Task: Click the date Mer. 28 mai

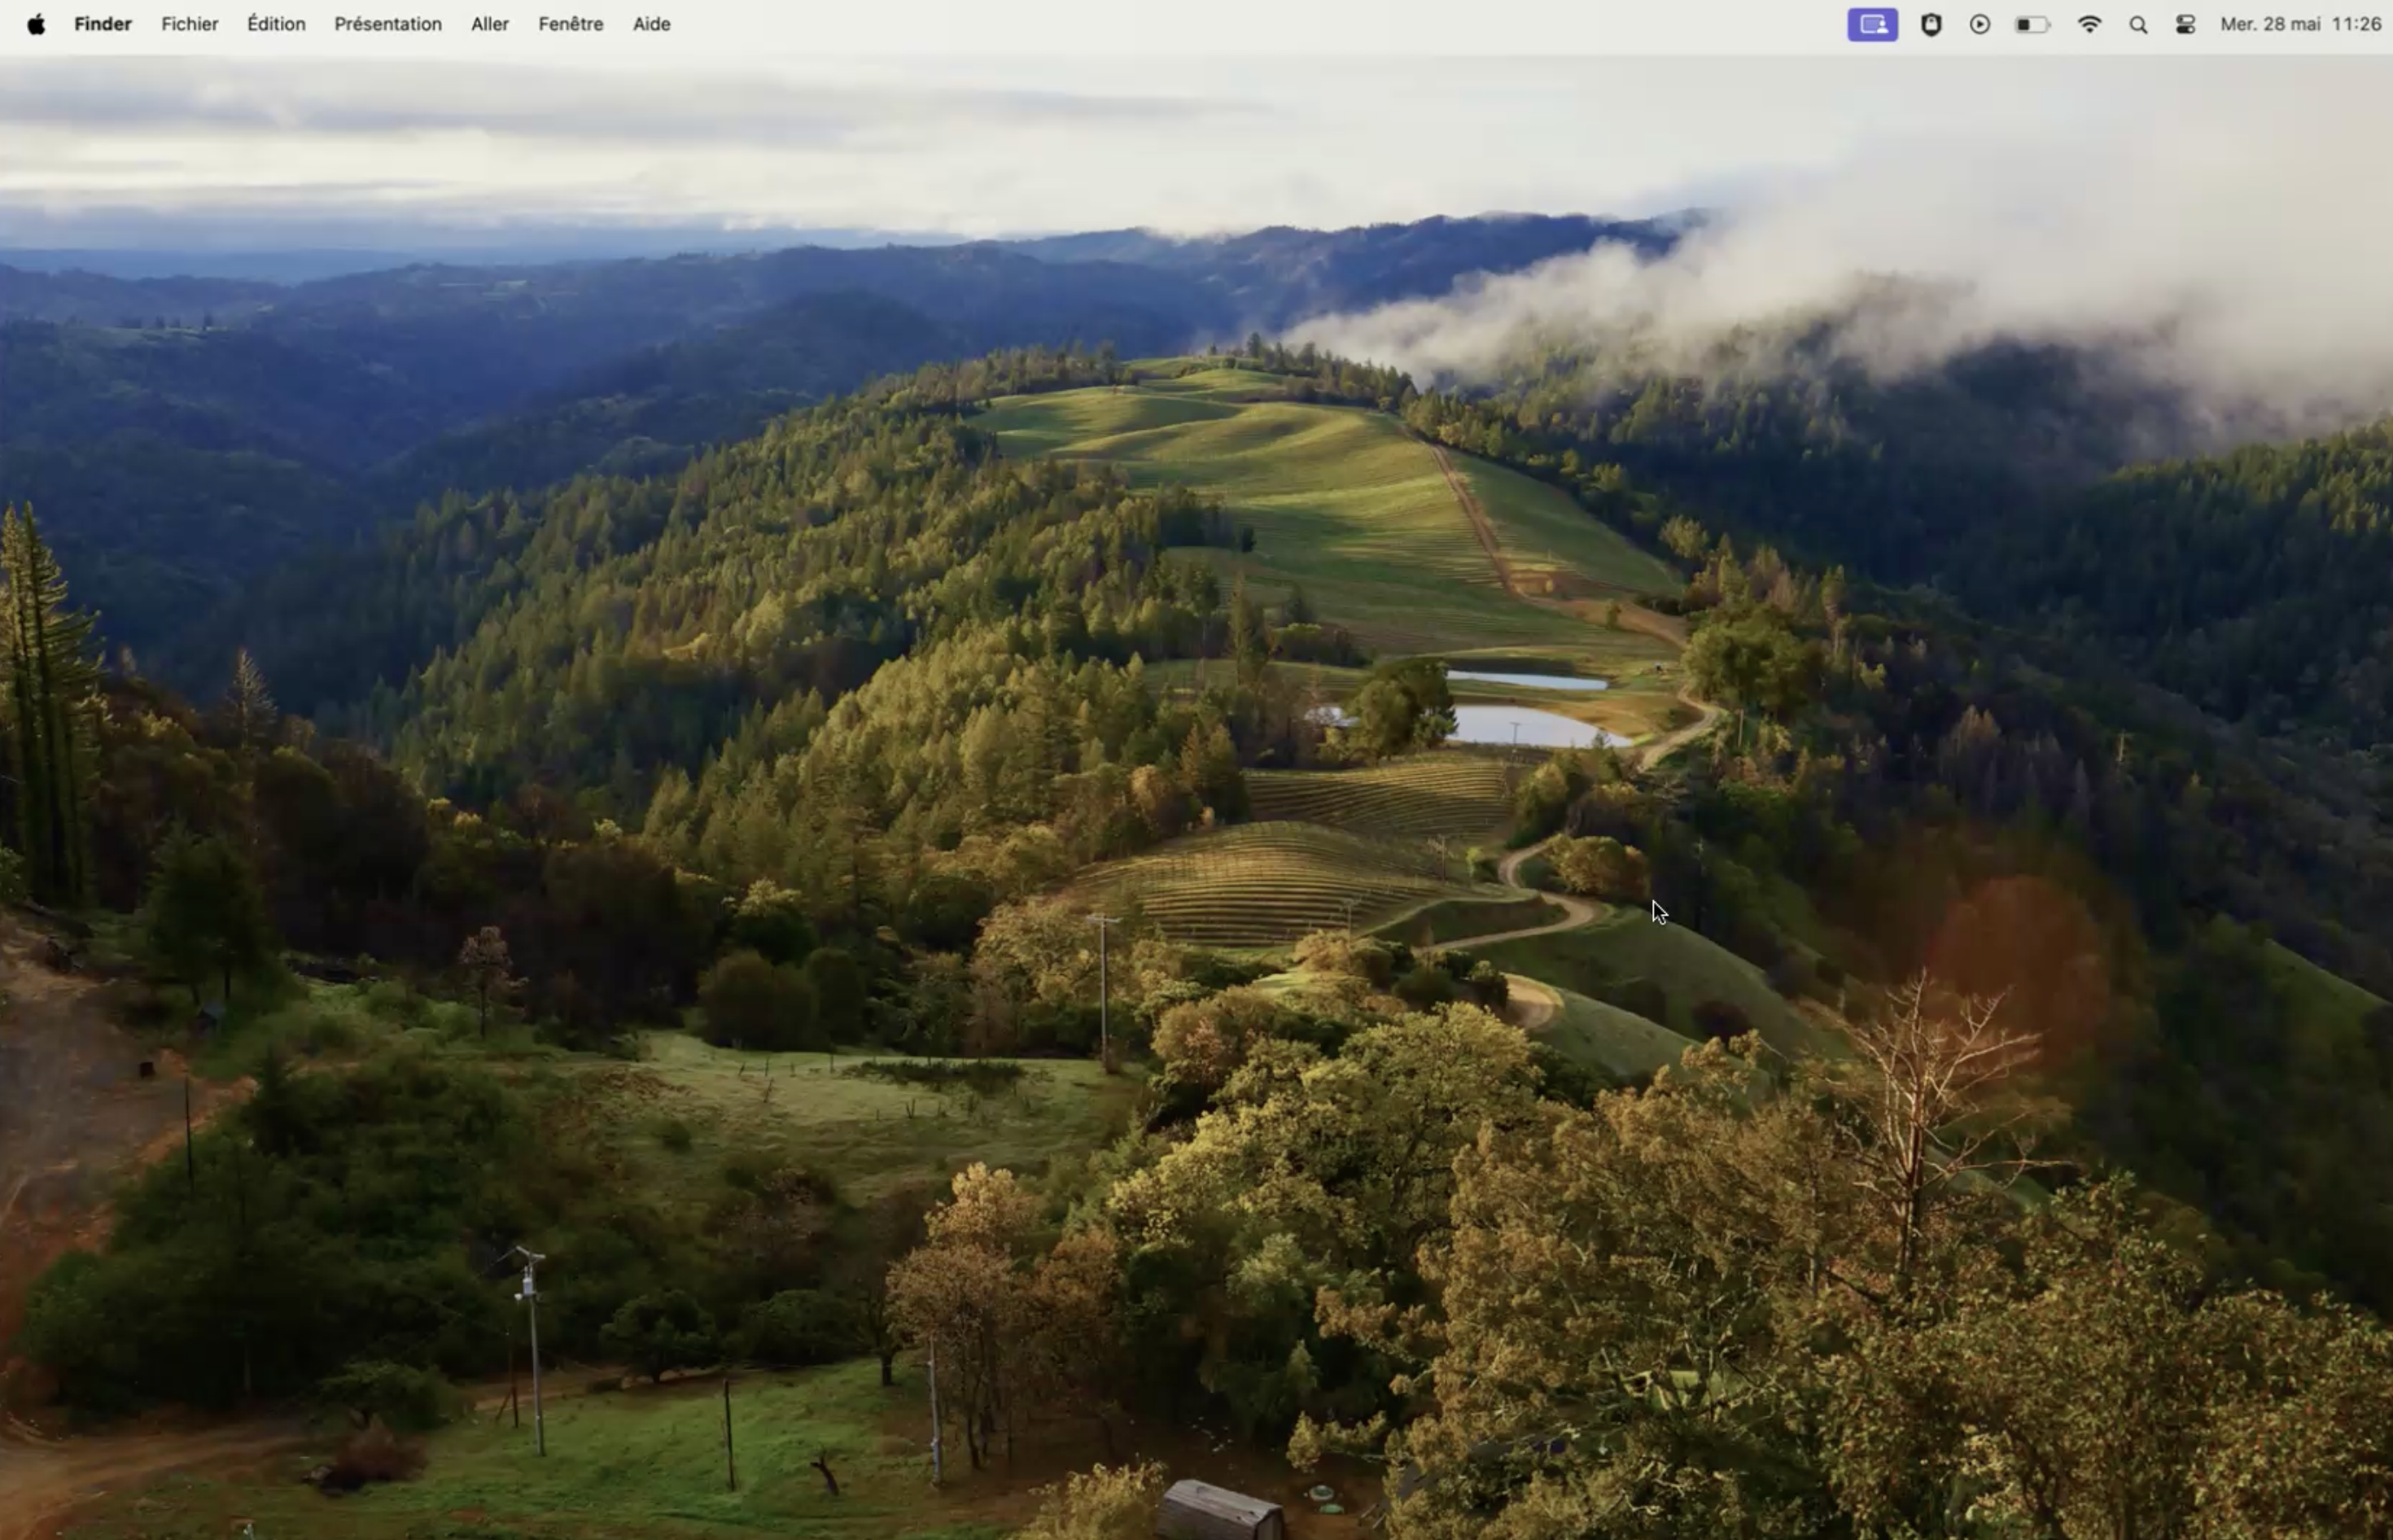Action: pos(2270,24)
